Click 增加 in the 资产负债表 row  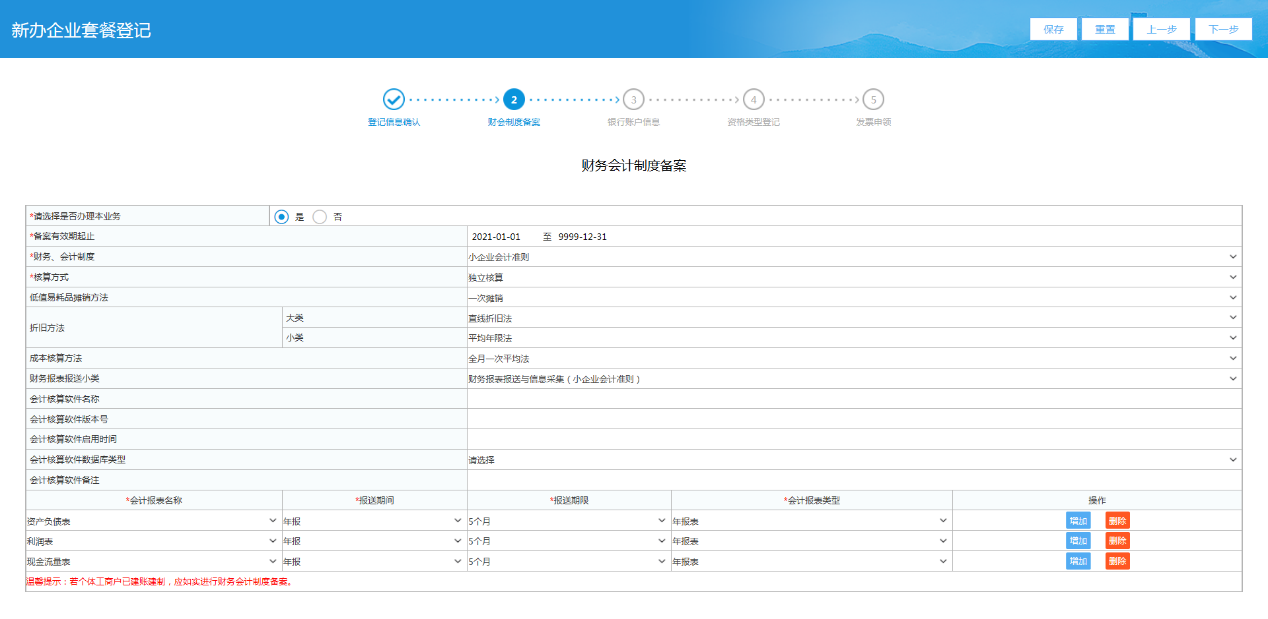tap(1078, 520)
